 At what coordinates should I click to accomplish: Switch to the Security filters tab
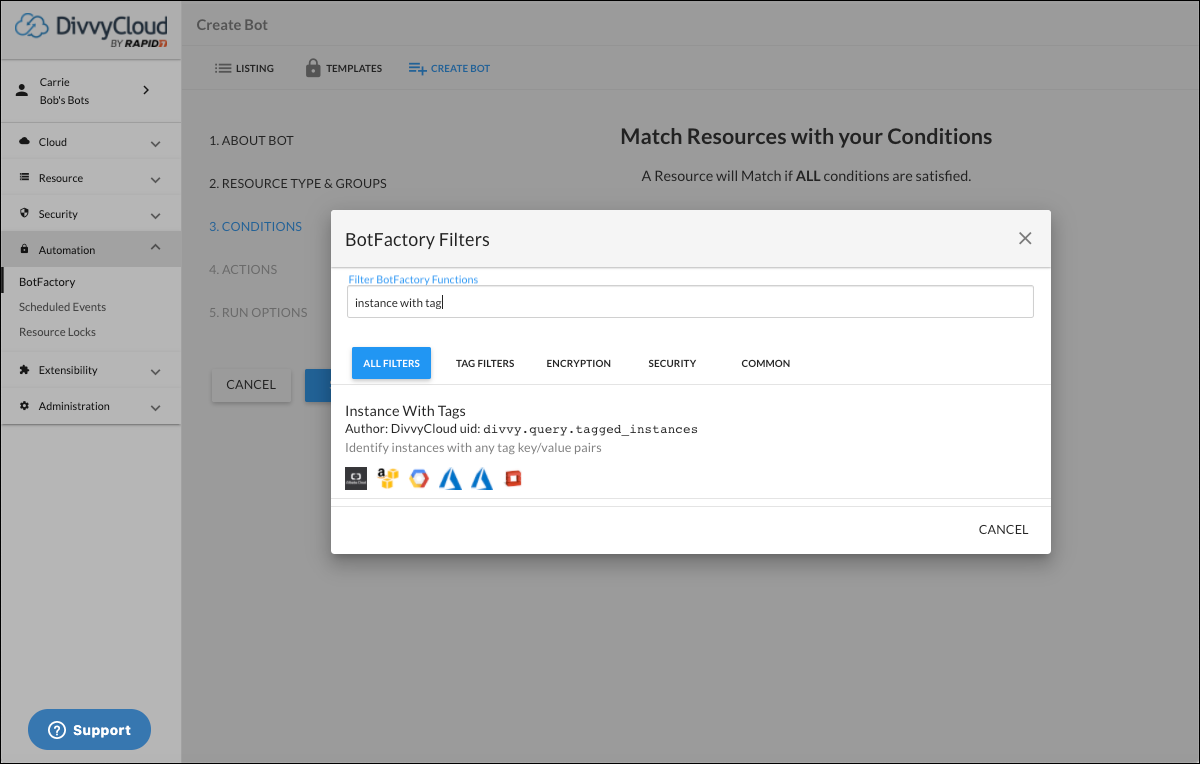[x=672, y=363]
